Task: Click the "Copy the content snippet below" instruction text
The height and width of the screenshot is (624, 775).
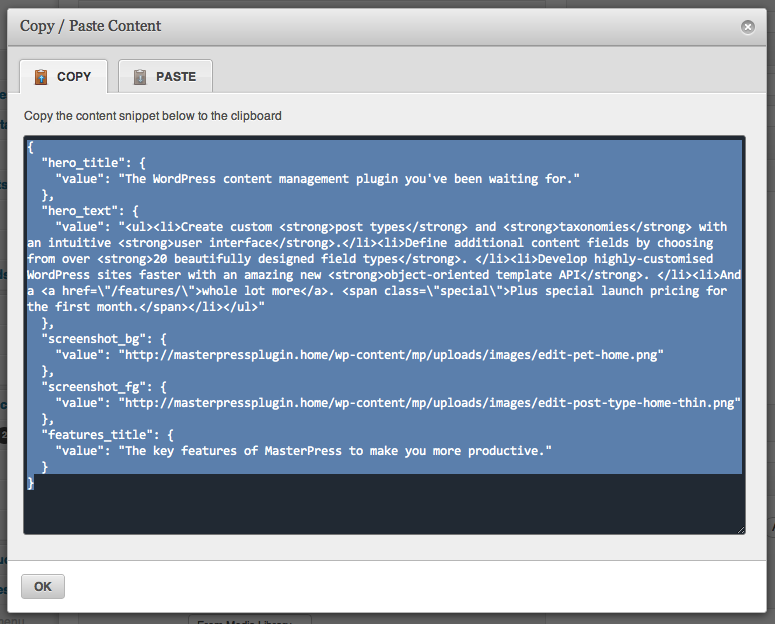Action: point(153,116)
